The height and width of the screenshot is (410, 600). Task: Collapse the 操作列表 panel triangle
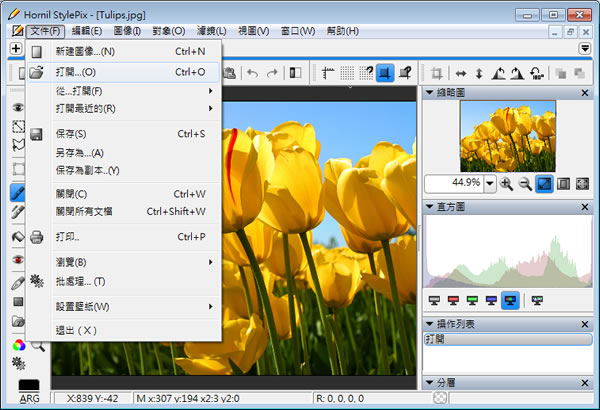tap(429, 324)
